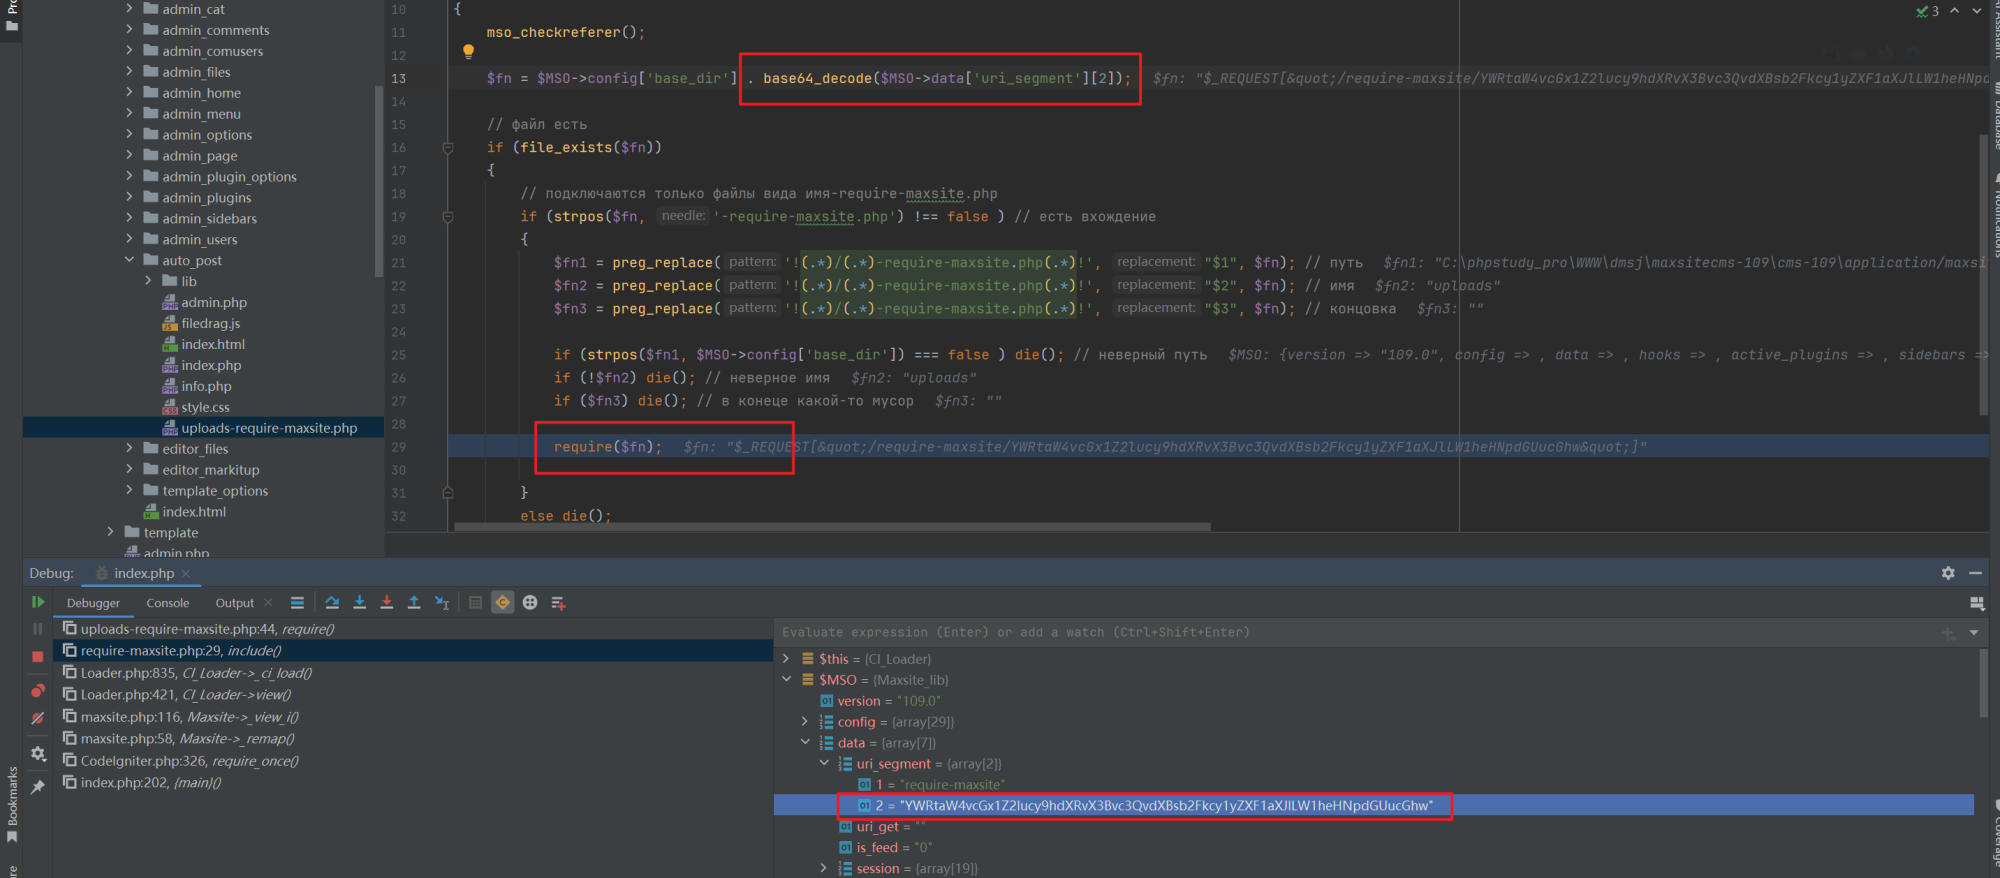2000x878 pixels.
Task: Click the Step Into icon
Action: 360,602
